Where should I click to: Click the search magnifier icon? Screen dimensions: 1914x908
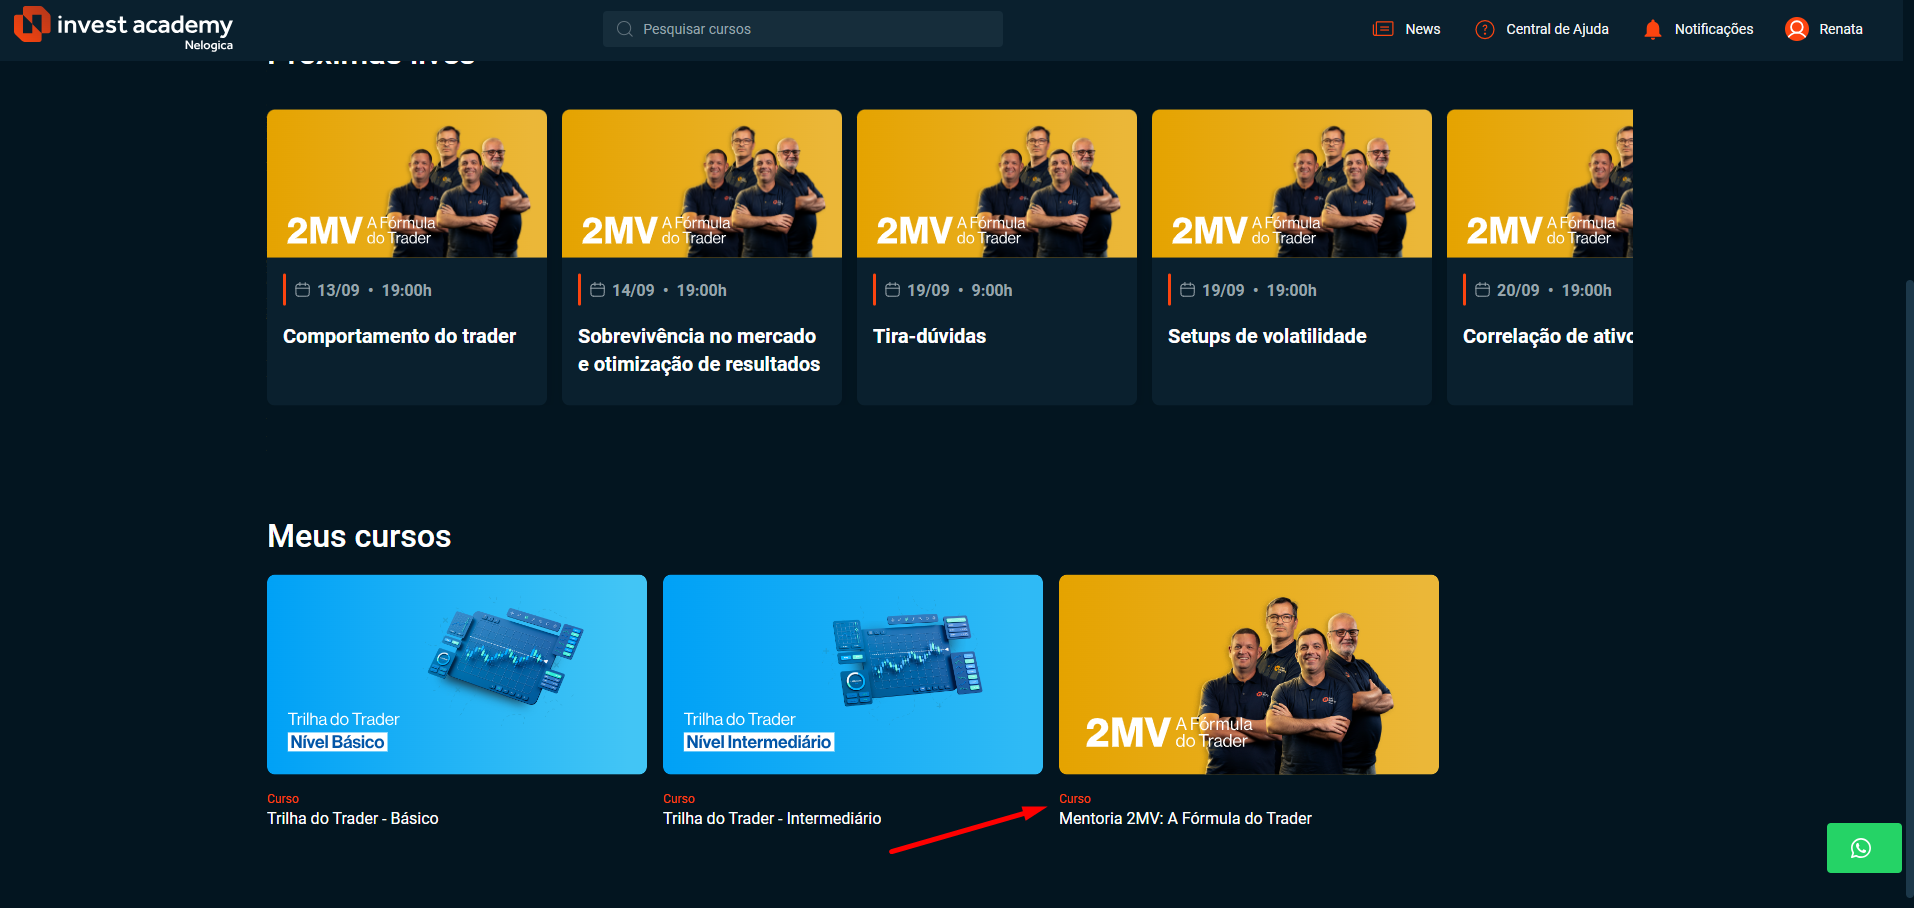625,29
